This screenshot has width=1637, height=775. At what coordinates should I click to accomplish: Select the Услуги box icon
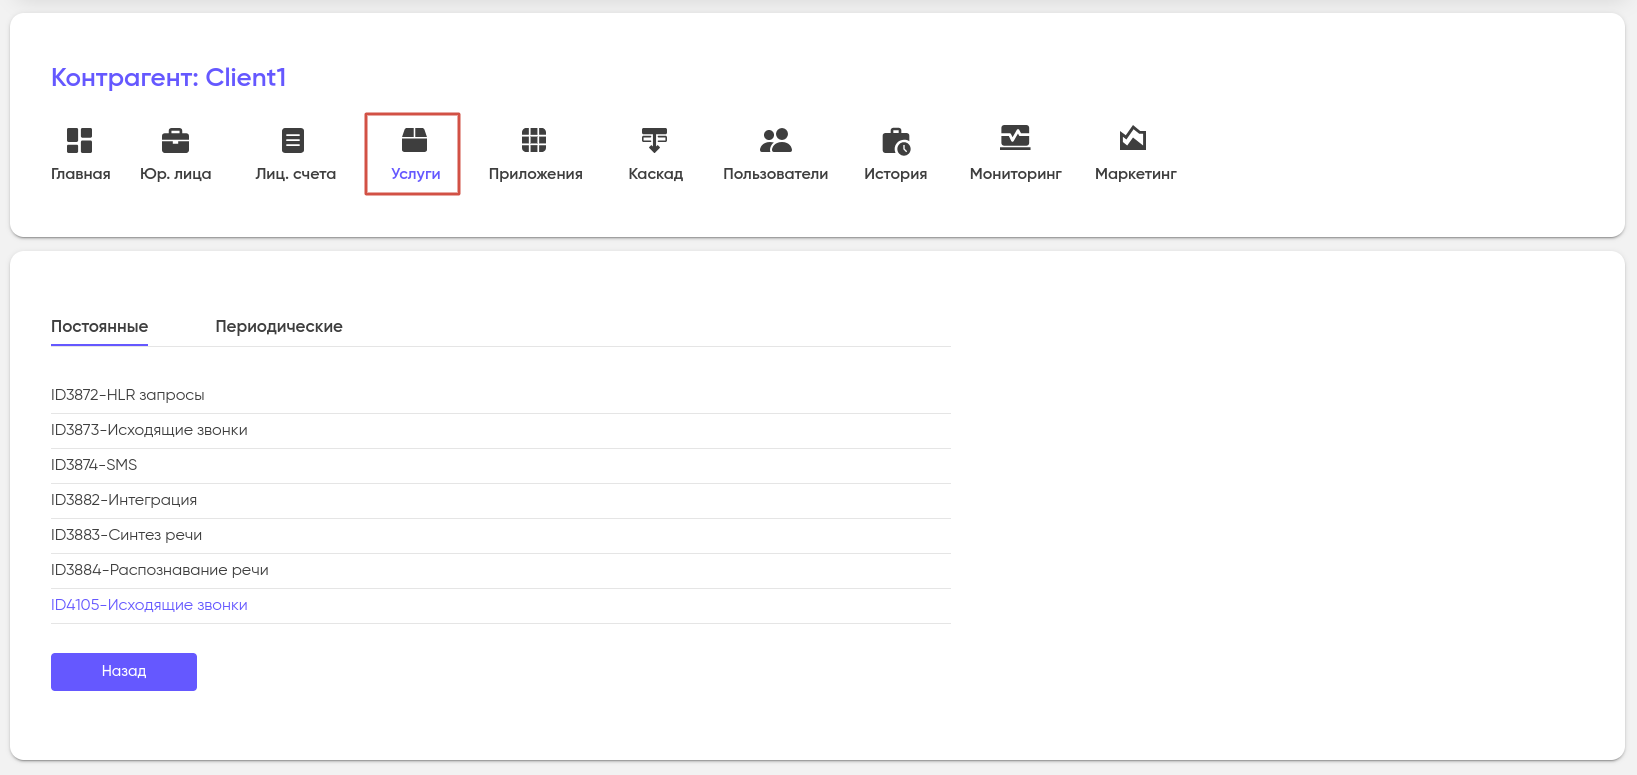click(414, 139)
